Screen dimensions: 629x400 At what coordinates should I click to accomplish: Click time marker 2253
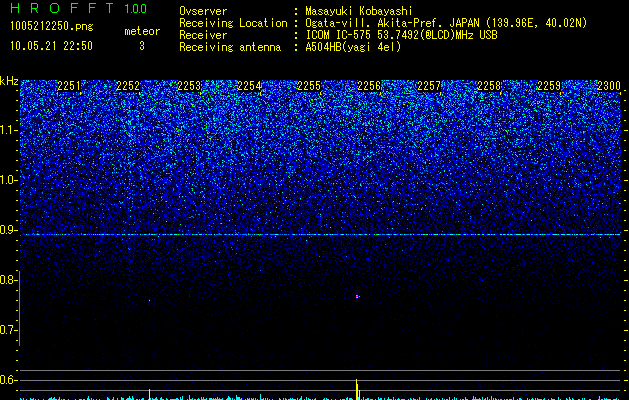tap(189, 86)
